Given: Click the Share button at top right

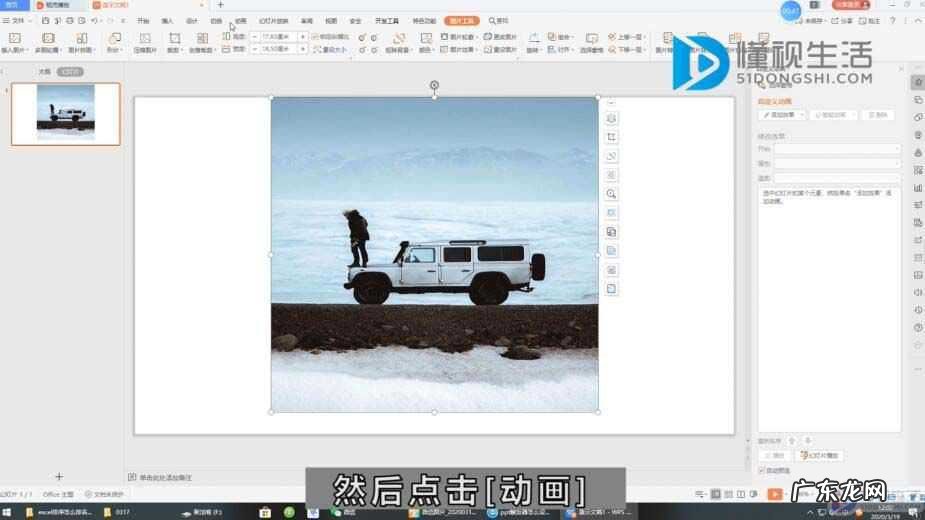Looking at the screenshot, I should [842, 21].
